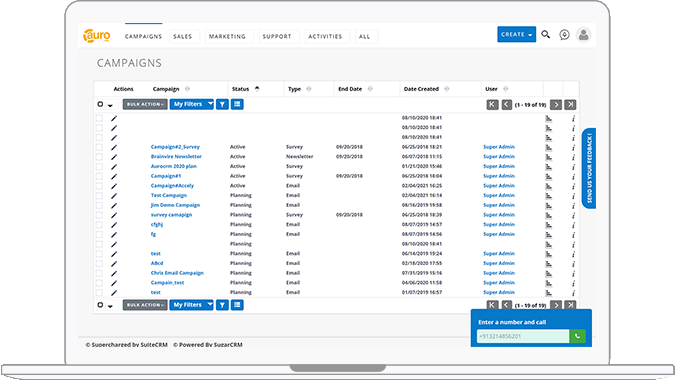The height and width of the screenshot is (380, 675).
Task: Open the Jim Demo Campaign link
Action: 175,205
